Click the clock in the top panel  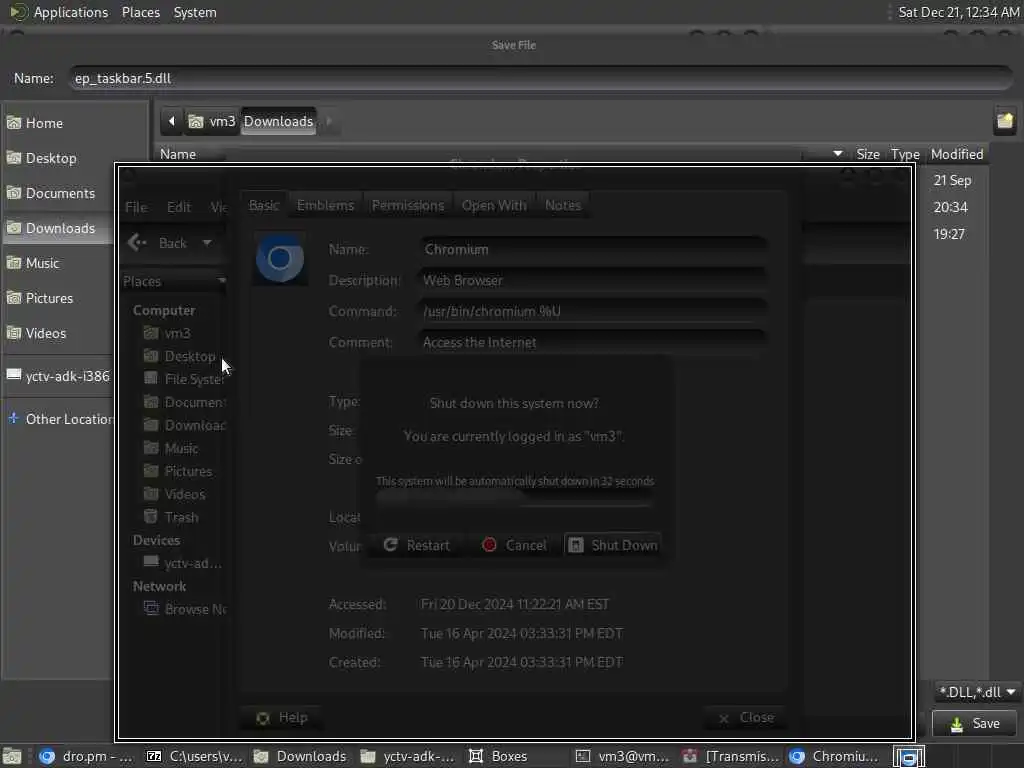958,12
